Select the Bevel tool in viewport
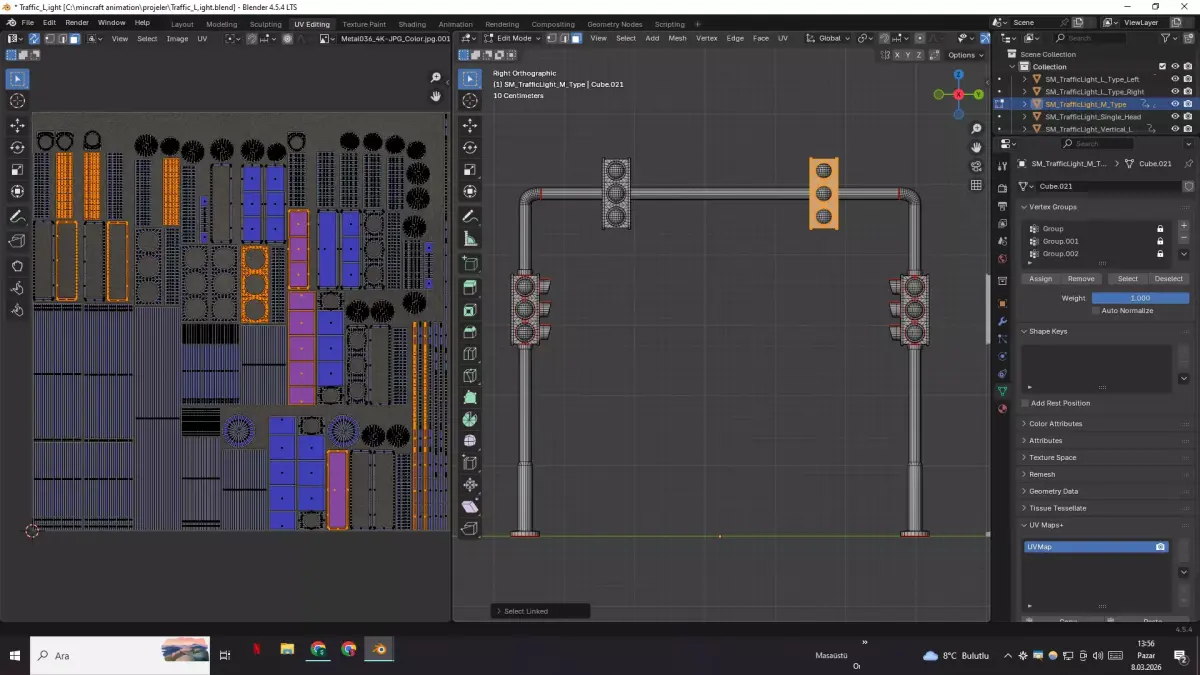The image size is (1200, 675). tap(470, 332)
